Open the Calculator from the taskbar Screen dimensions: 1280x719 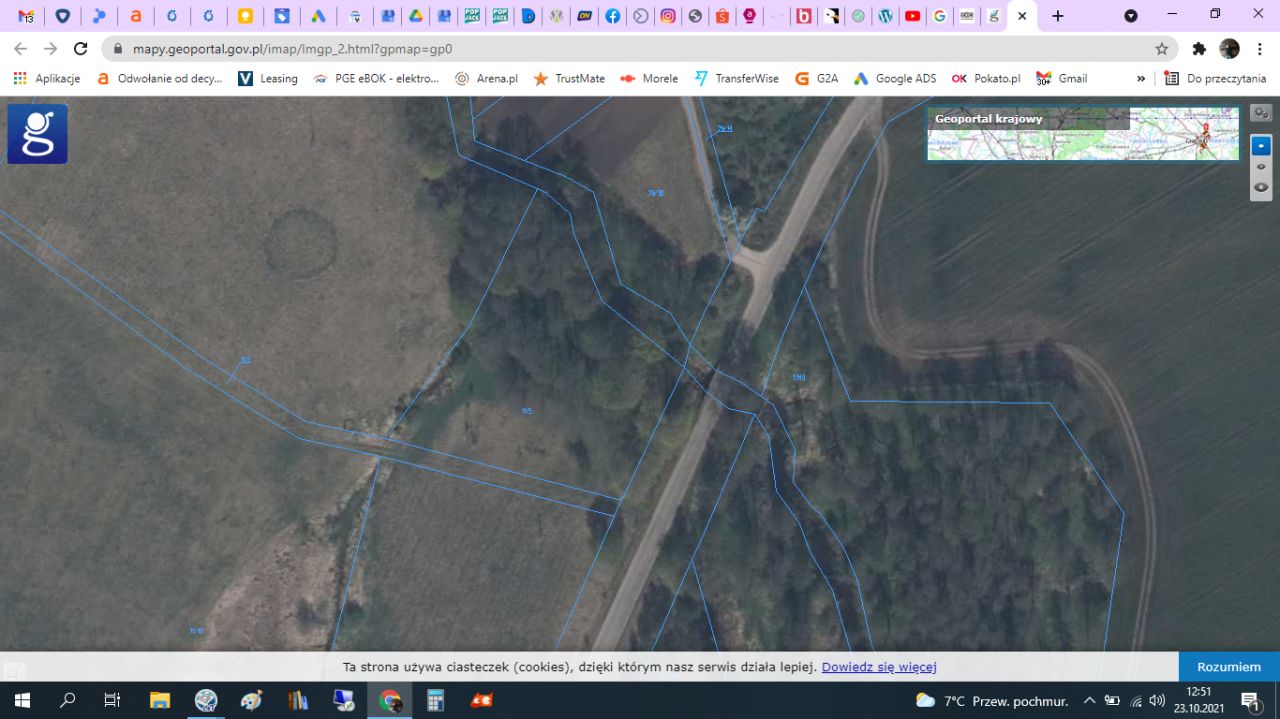coord(435,700)
